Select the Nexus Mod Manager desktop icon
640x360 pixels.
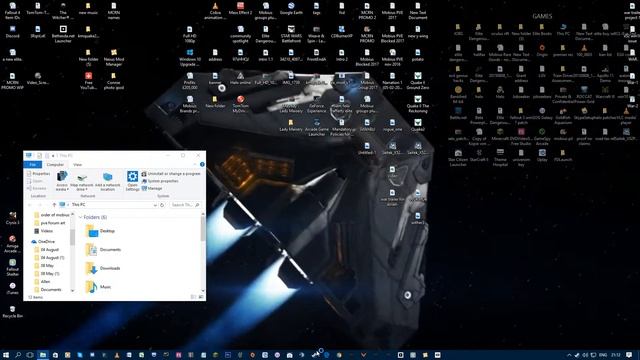tap(113, 58)
